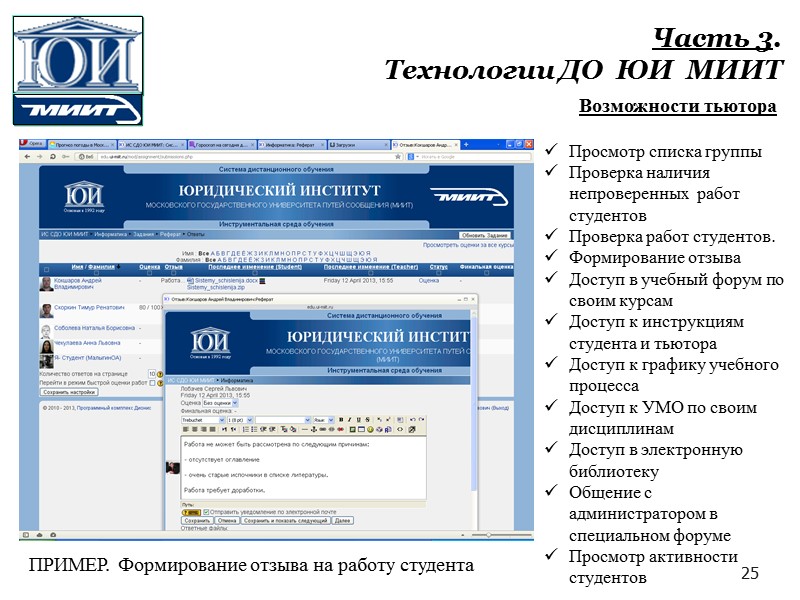Viewport: 800px width, 600px height.
Task: Toggle the quick grading mode checkbox
Action: coord(152,383)
